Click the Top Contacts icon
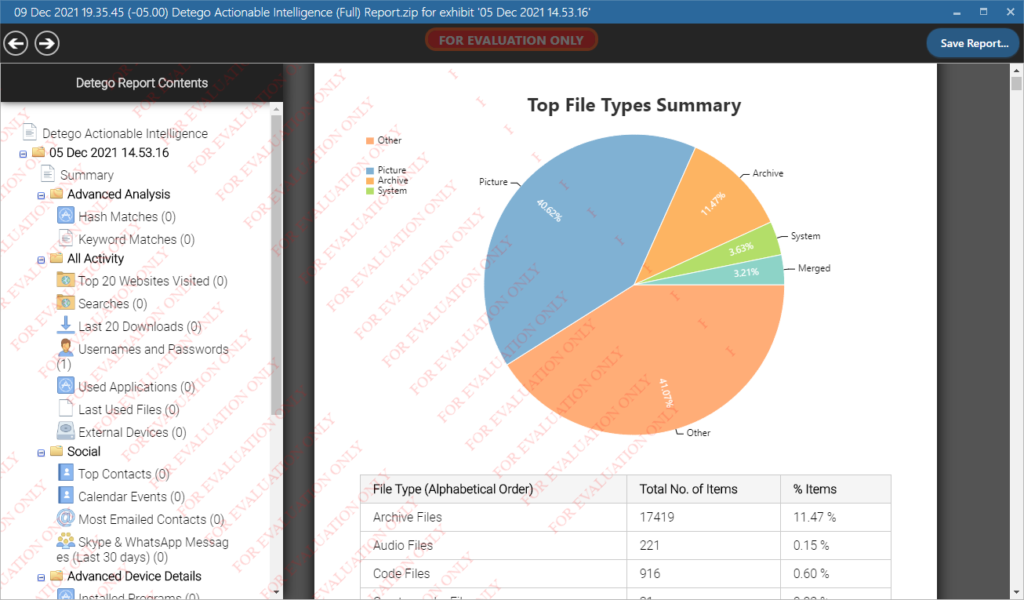Viewport: 1024px width, 600px height. tap(65, 473)
